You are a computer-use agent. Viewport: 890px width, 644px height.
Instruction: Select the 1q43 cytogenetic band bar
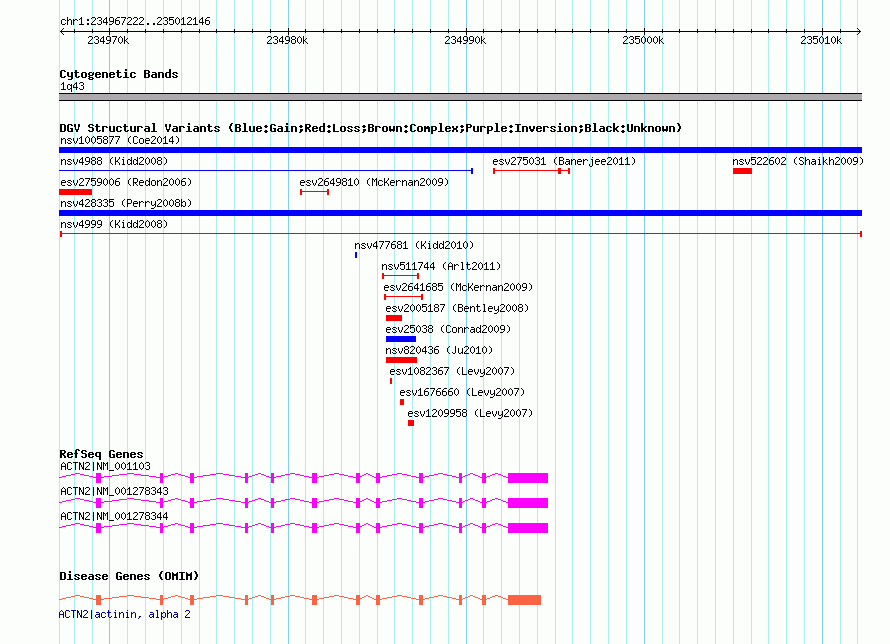tap(460, 98)
